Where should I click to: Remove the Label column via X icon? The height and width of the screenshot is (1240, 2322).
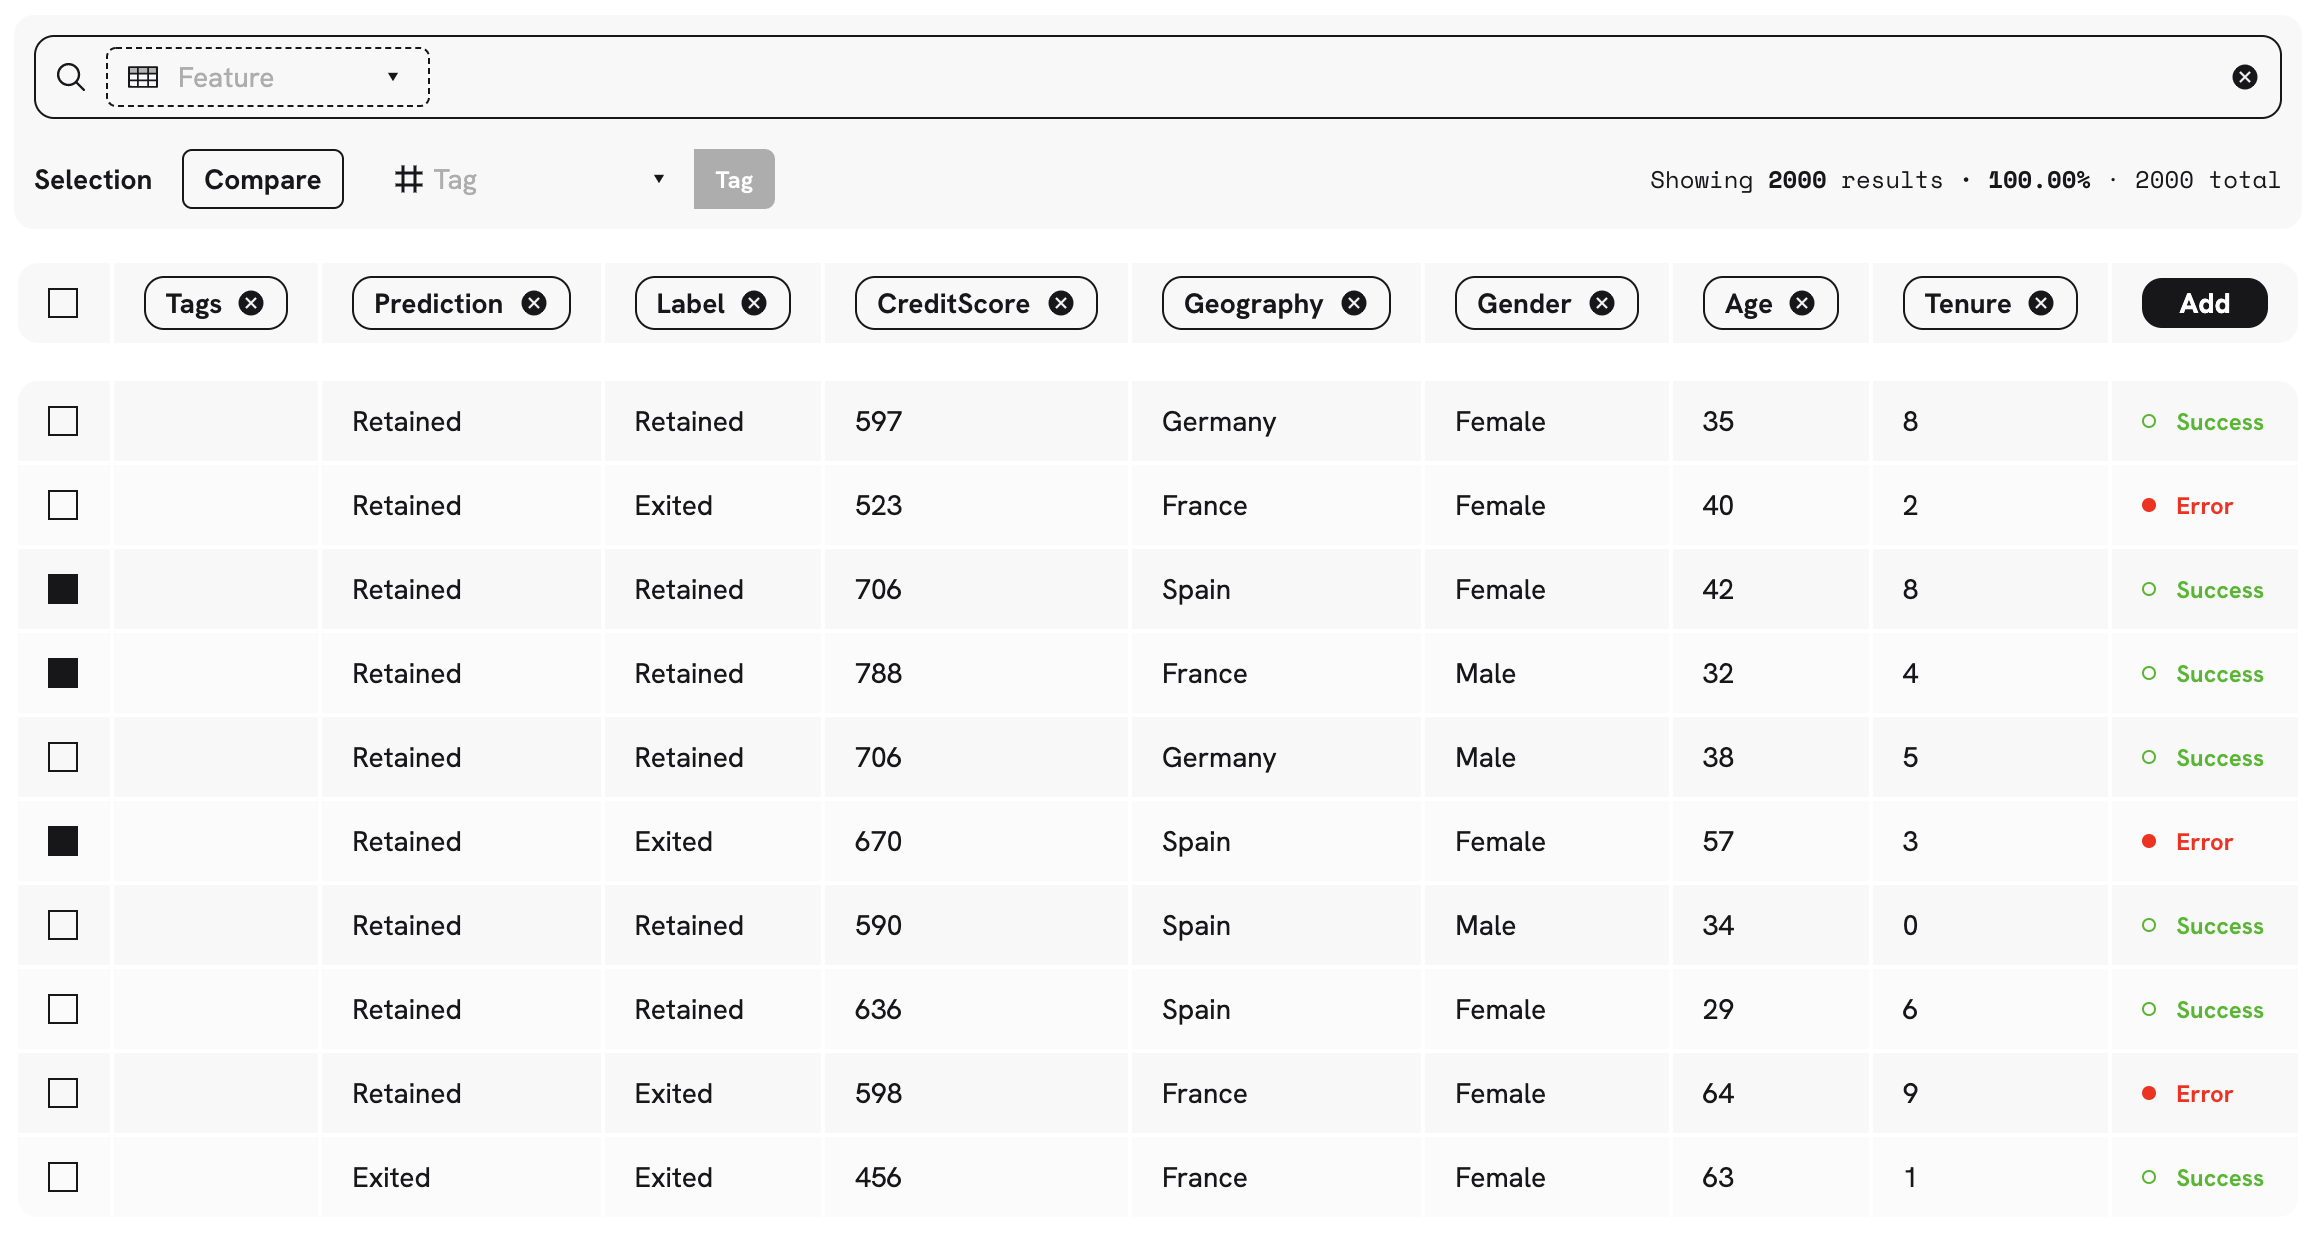click(x=754, y=303)
